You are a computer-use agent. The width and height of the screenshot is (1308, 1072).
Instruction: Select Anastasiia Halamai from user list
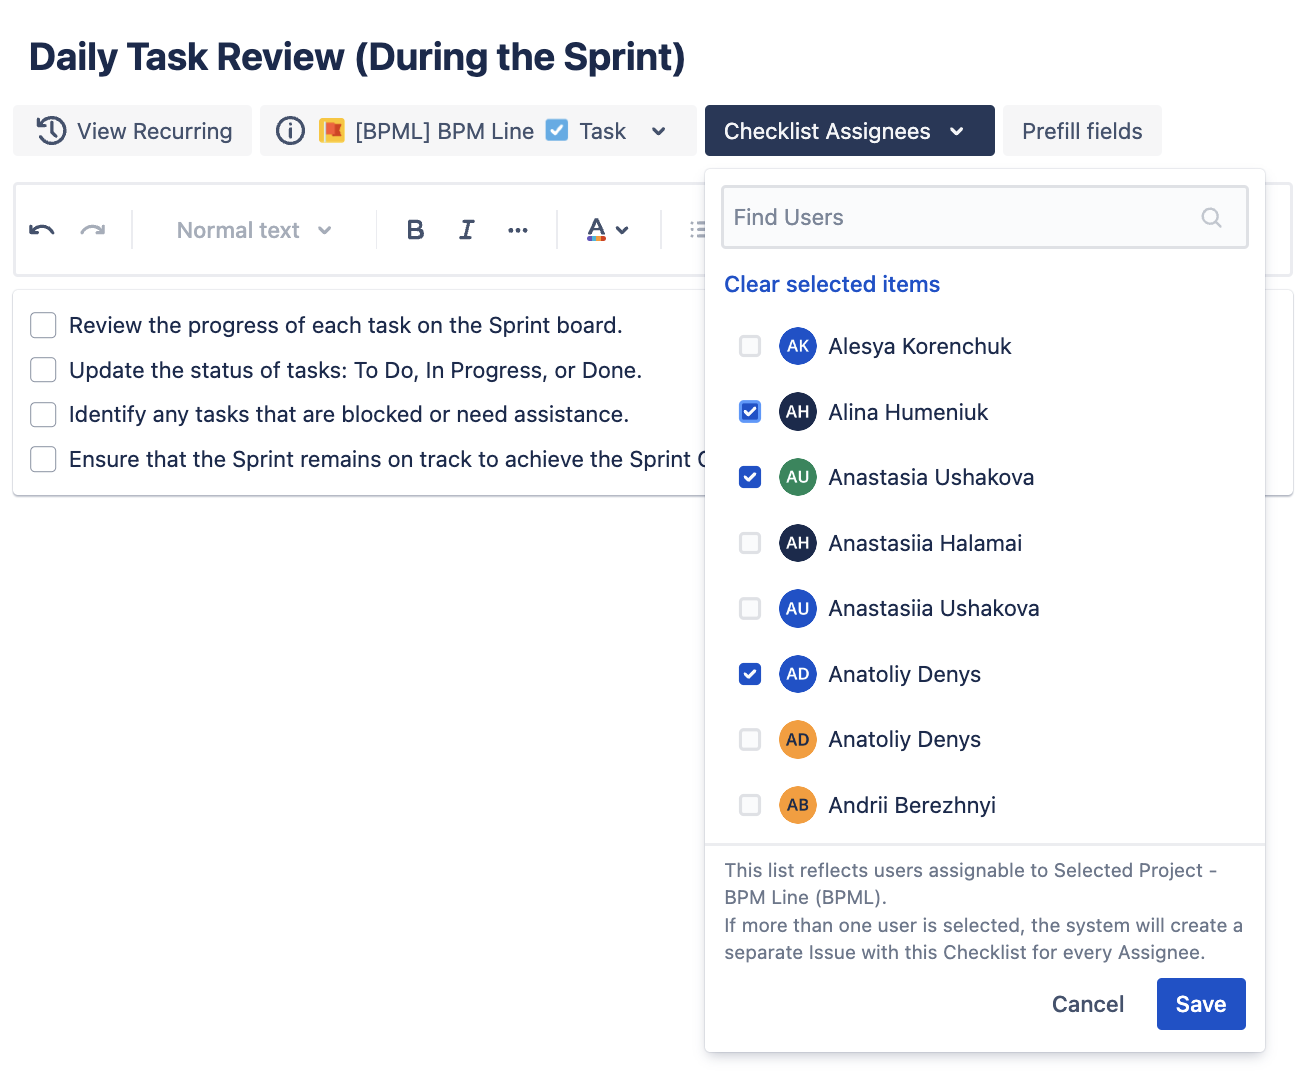(750, 543)
